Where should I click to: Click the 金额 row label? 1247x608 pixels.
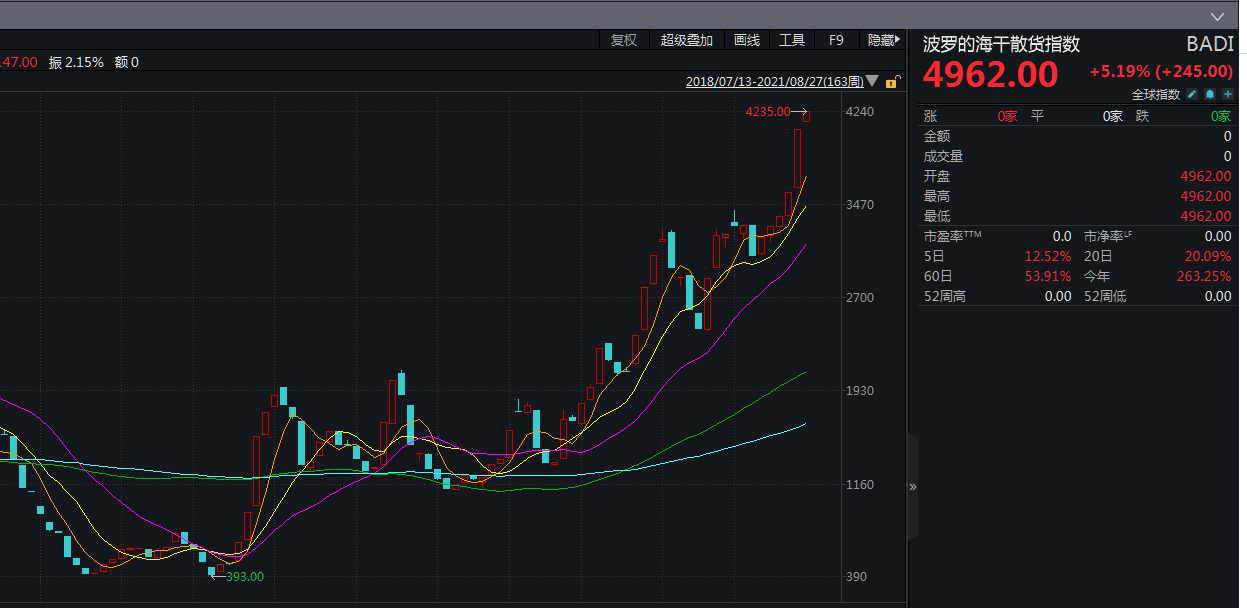click(937, 136)
